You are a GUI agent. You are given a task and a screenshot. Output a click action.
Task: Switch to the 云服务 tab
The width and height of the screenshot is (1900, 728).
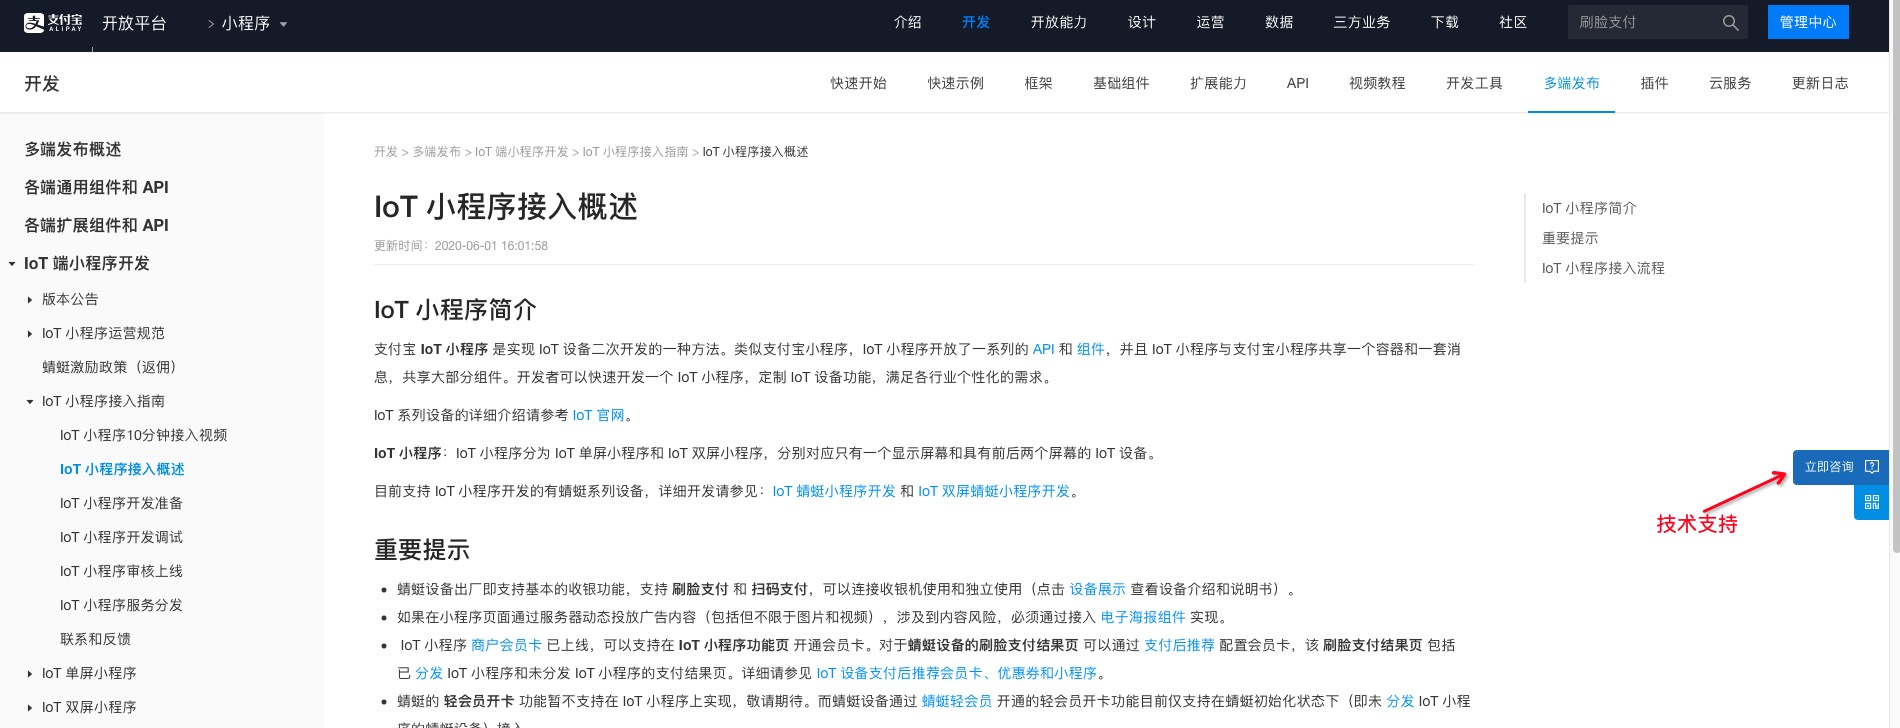pos(1730,83)
